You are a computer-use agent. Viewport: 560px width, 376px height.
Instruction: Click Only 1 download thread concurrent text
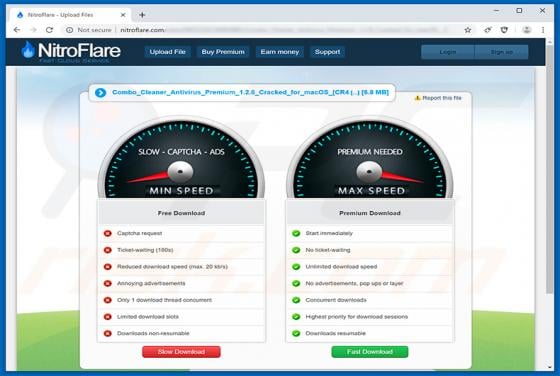[164, 300]
